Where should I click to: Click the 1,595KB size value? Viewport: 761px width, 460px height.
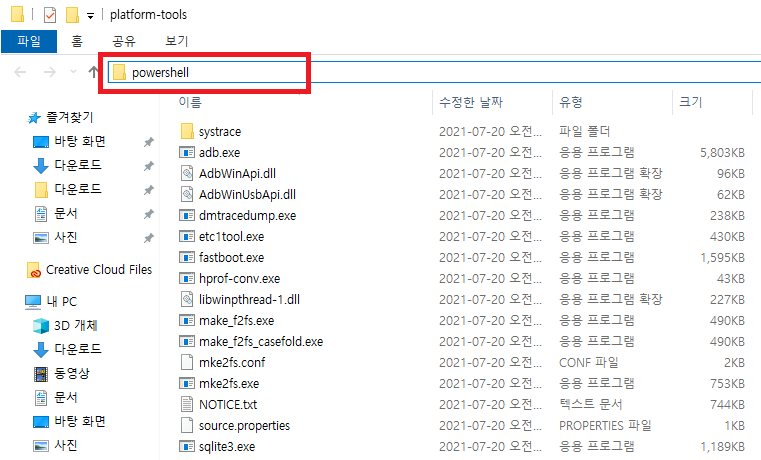pyautogui.click(x=722, y=258)
